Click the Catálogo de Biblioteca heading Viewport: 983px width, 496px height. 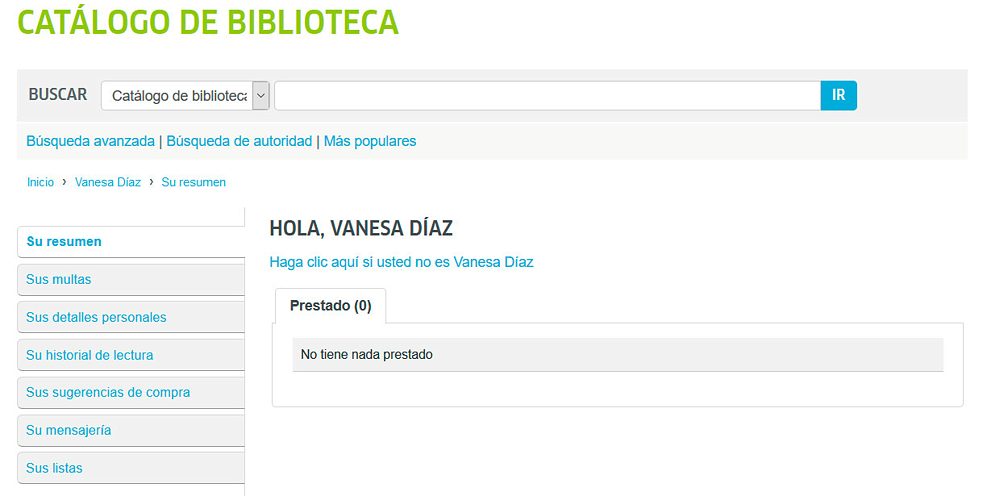tap(208, 22)
